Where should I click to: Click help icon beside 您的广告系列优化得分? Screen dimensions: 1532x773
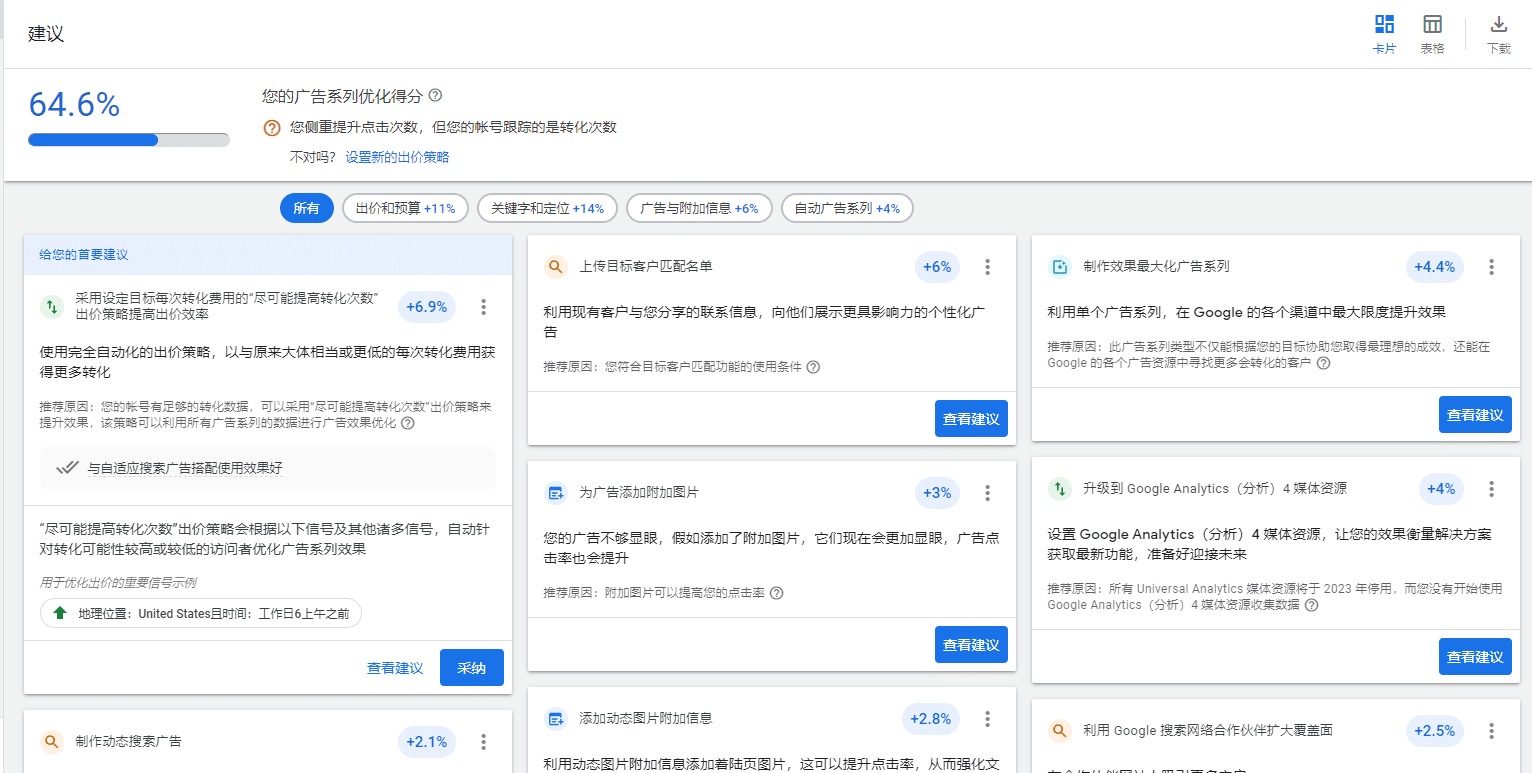point(435,96)
